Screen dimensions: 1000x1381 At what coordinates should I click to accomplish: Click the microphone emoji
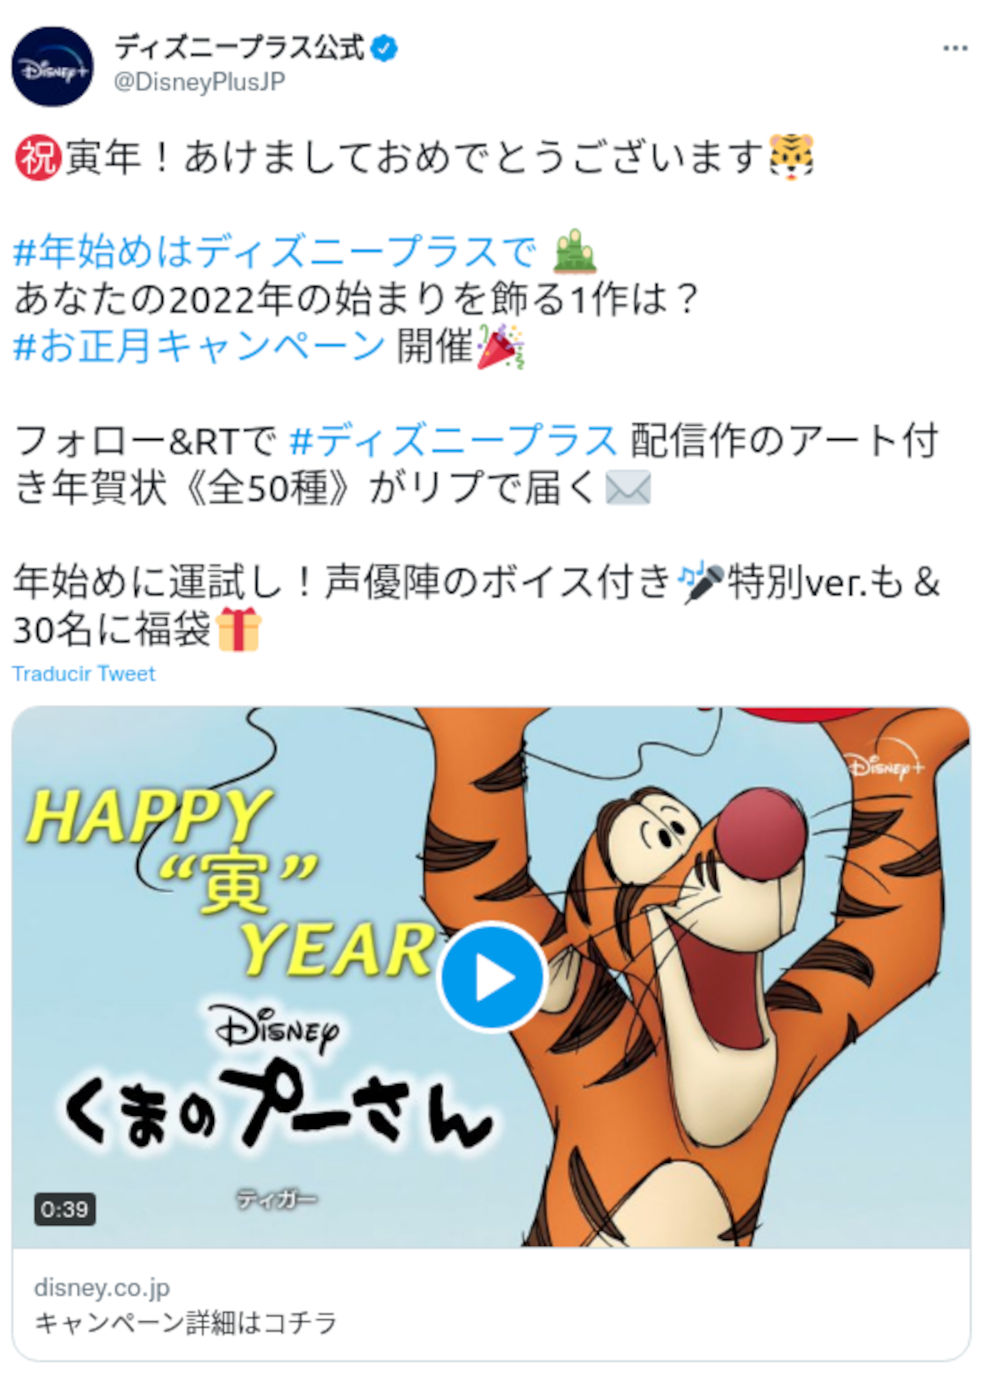pos(701,582)
